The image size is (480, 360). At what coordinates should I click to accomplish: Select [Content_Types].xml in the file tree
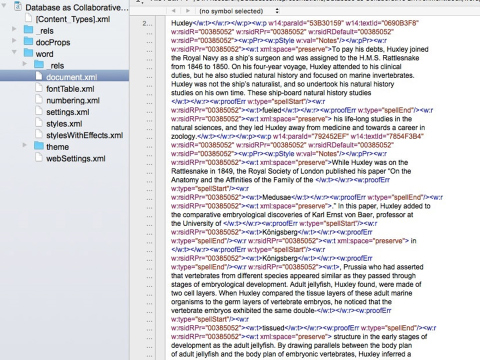point(73,19)
